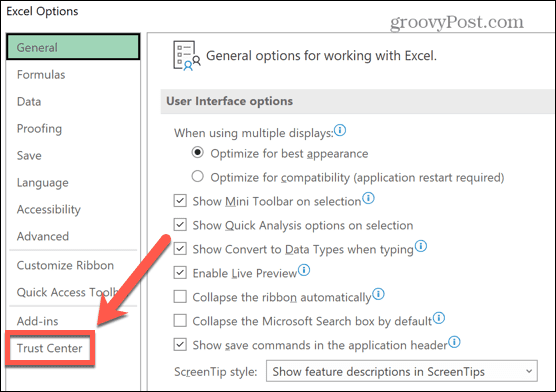Select Optimize for compatibility radio button
The height and width of the screenshot is (392, 556).
[198, 176]
